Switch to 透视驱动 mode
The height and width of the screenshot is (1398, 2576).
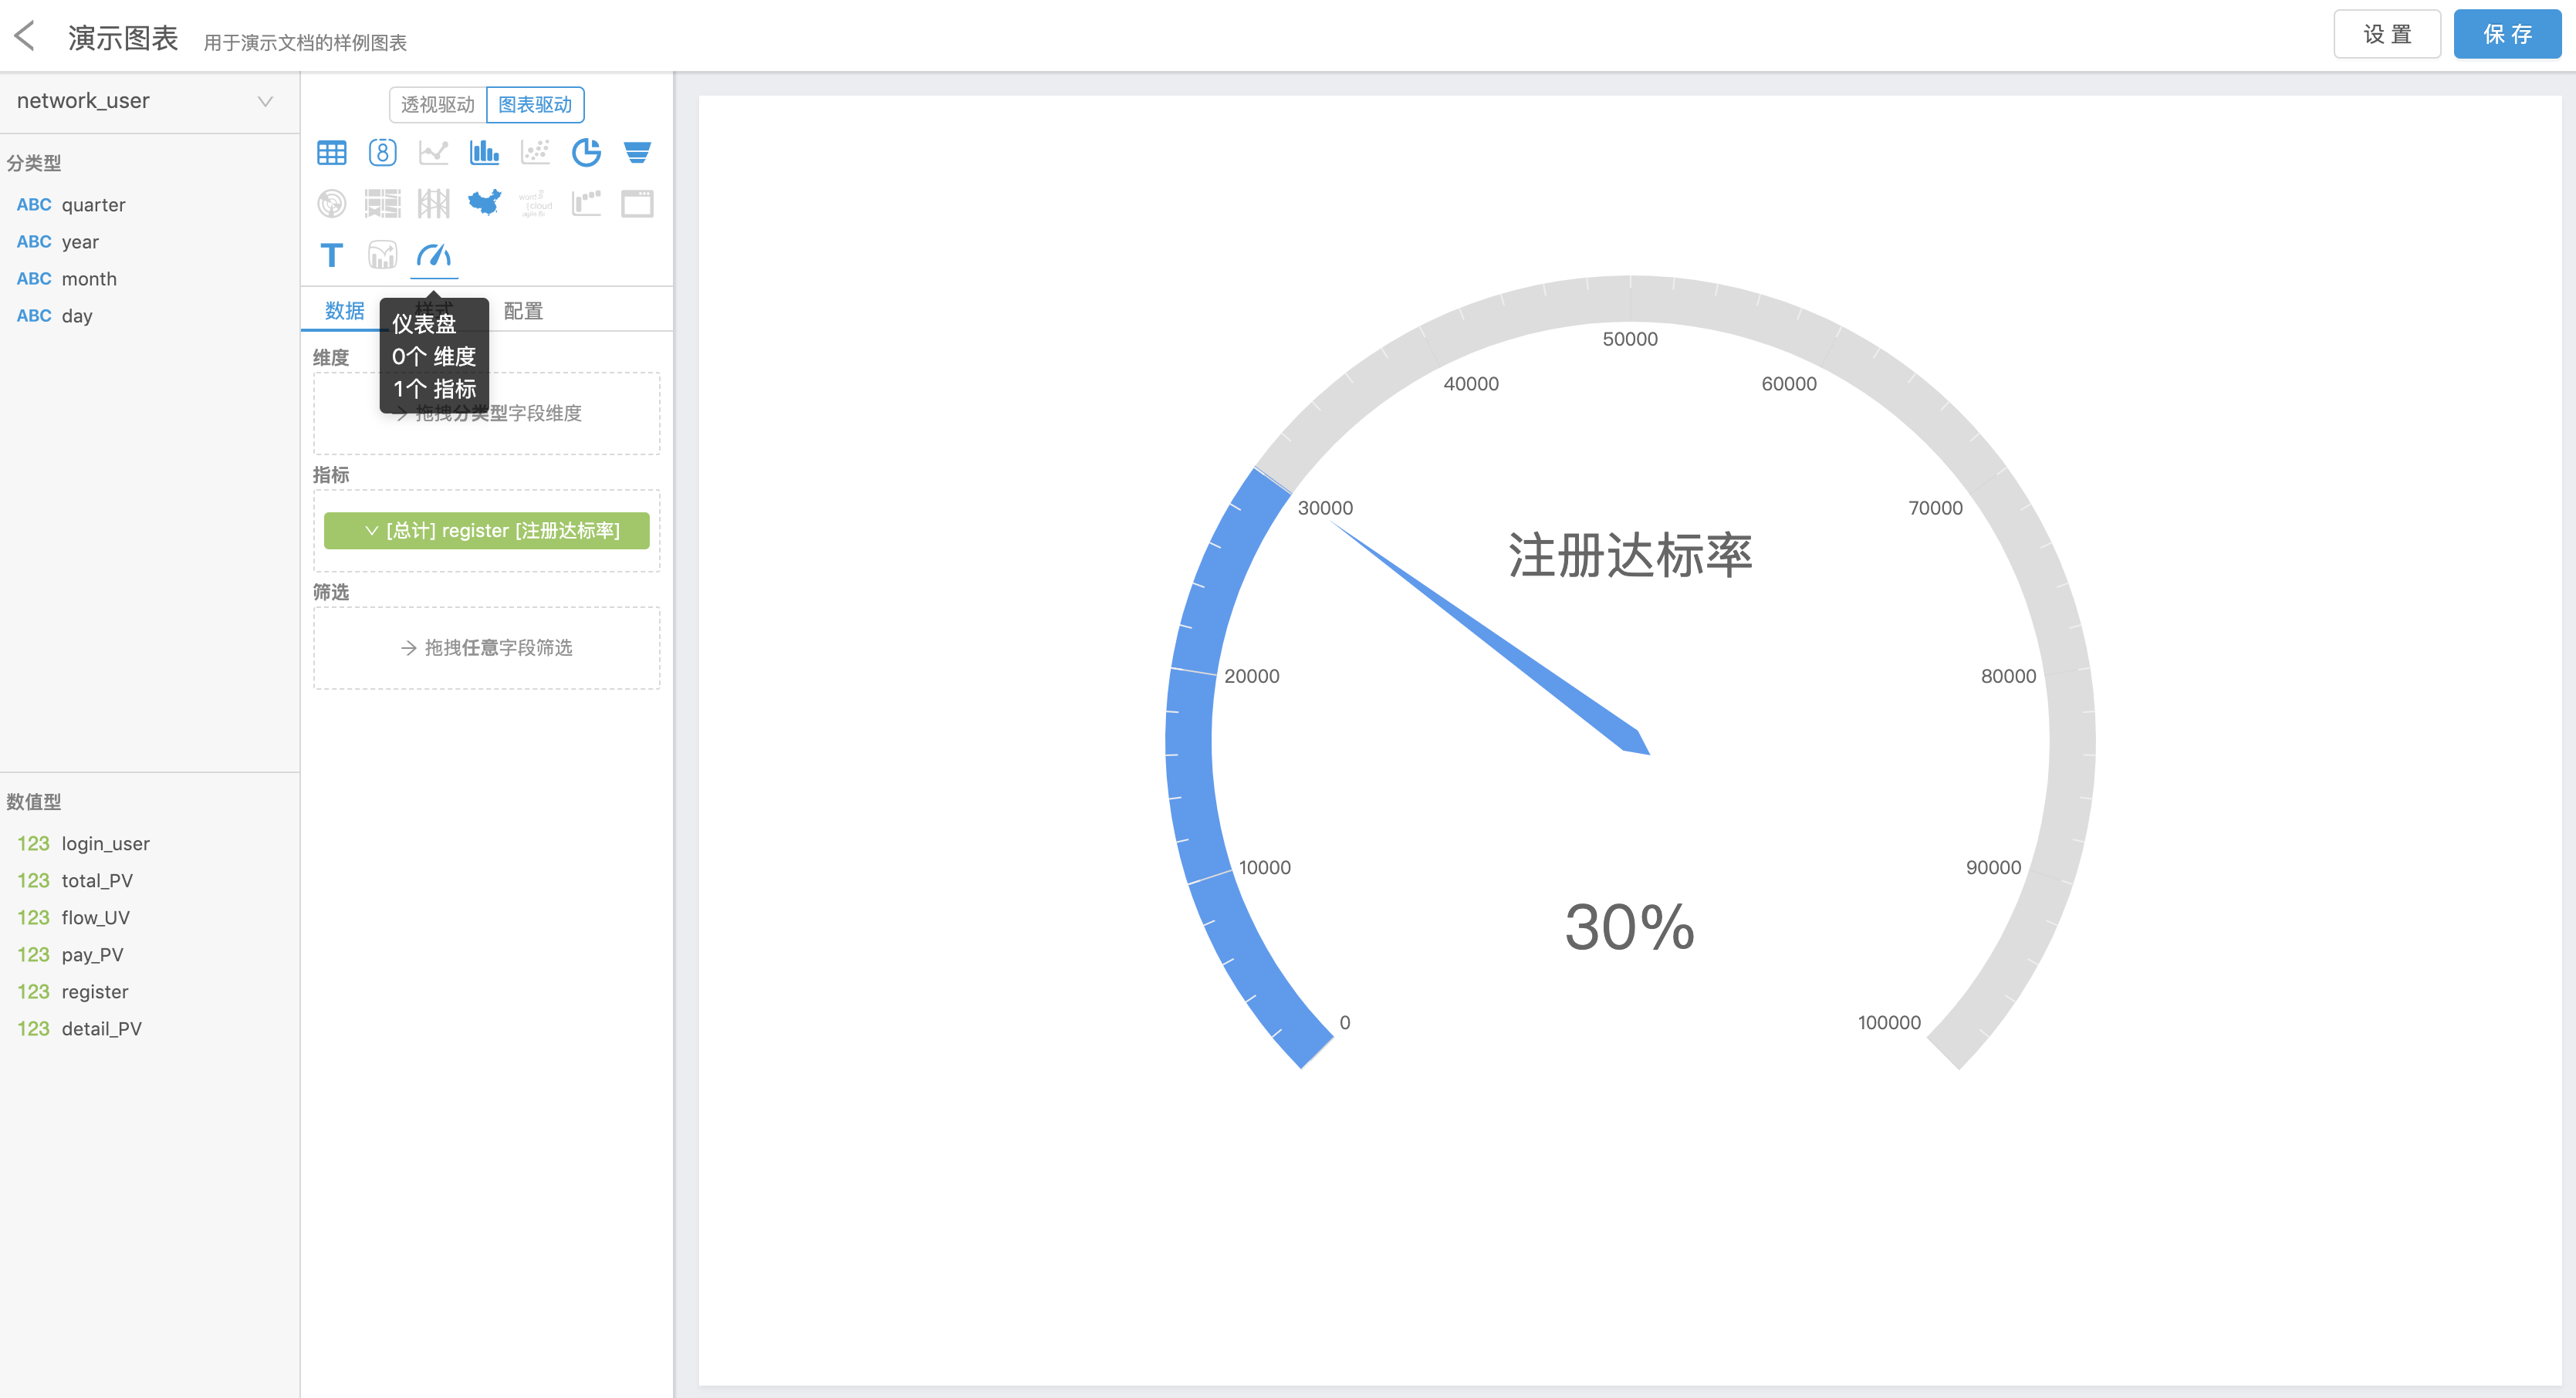[x=437, y=105]
